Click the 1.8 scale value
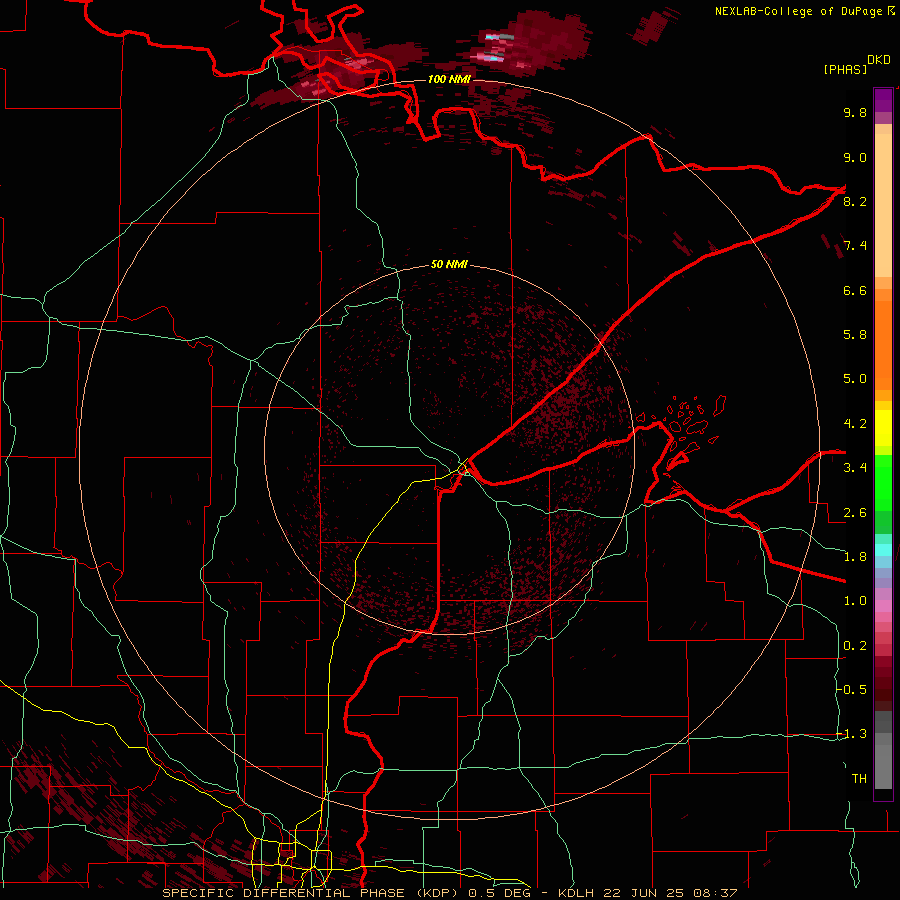Image resolution: width=900 pixels, height=900 pixels. coord(855,557)
